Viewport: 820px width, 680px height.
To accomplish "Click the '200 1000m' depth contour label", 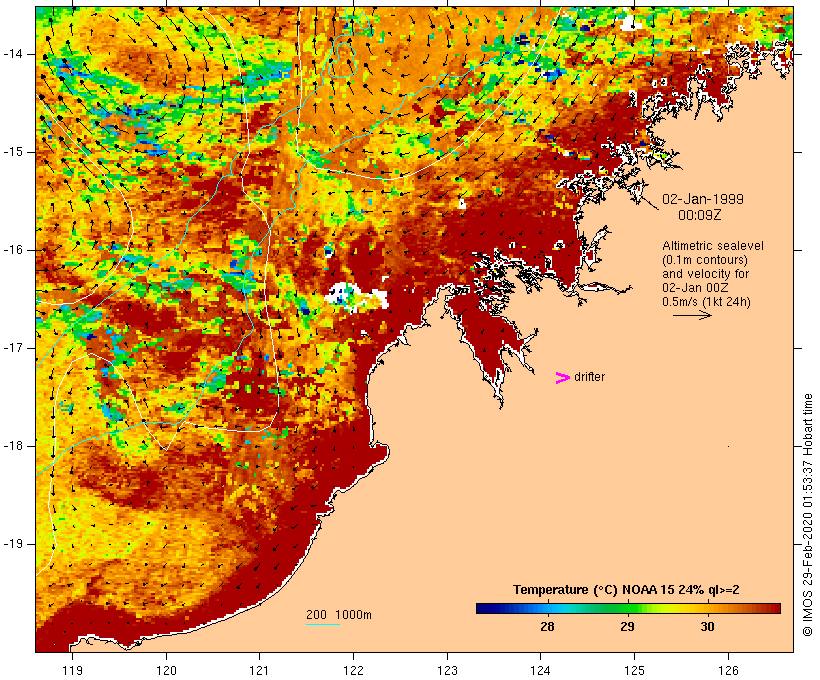I will coord(339,615).
